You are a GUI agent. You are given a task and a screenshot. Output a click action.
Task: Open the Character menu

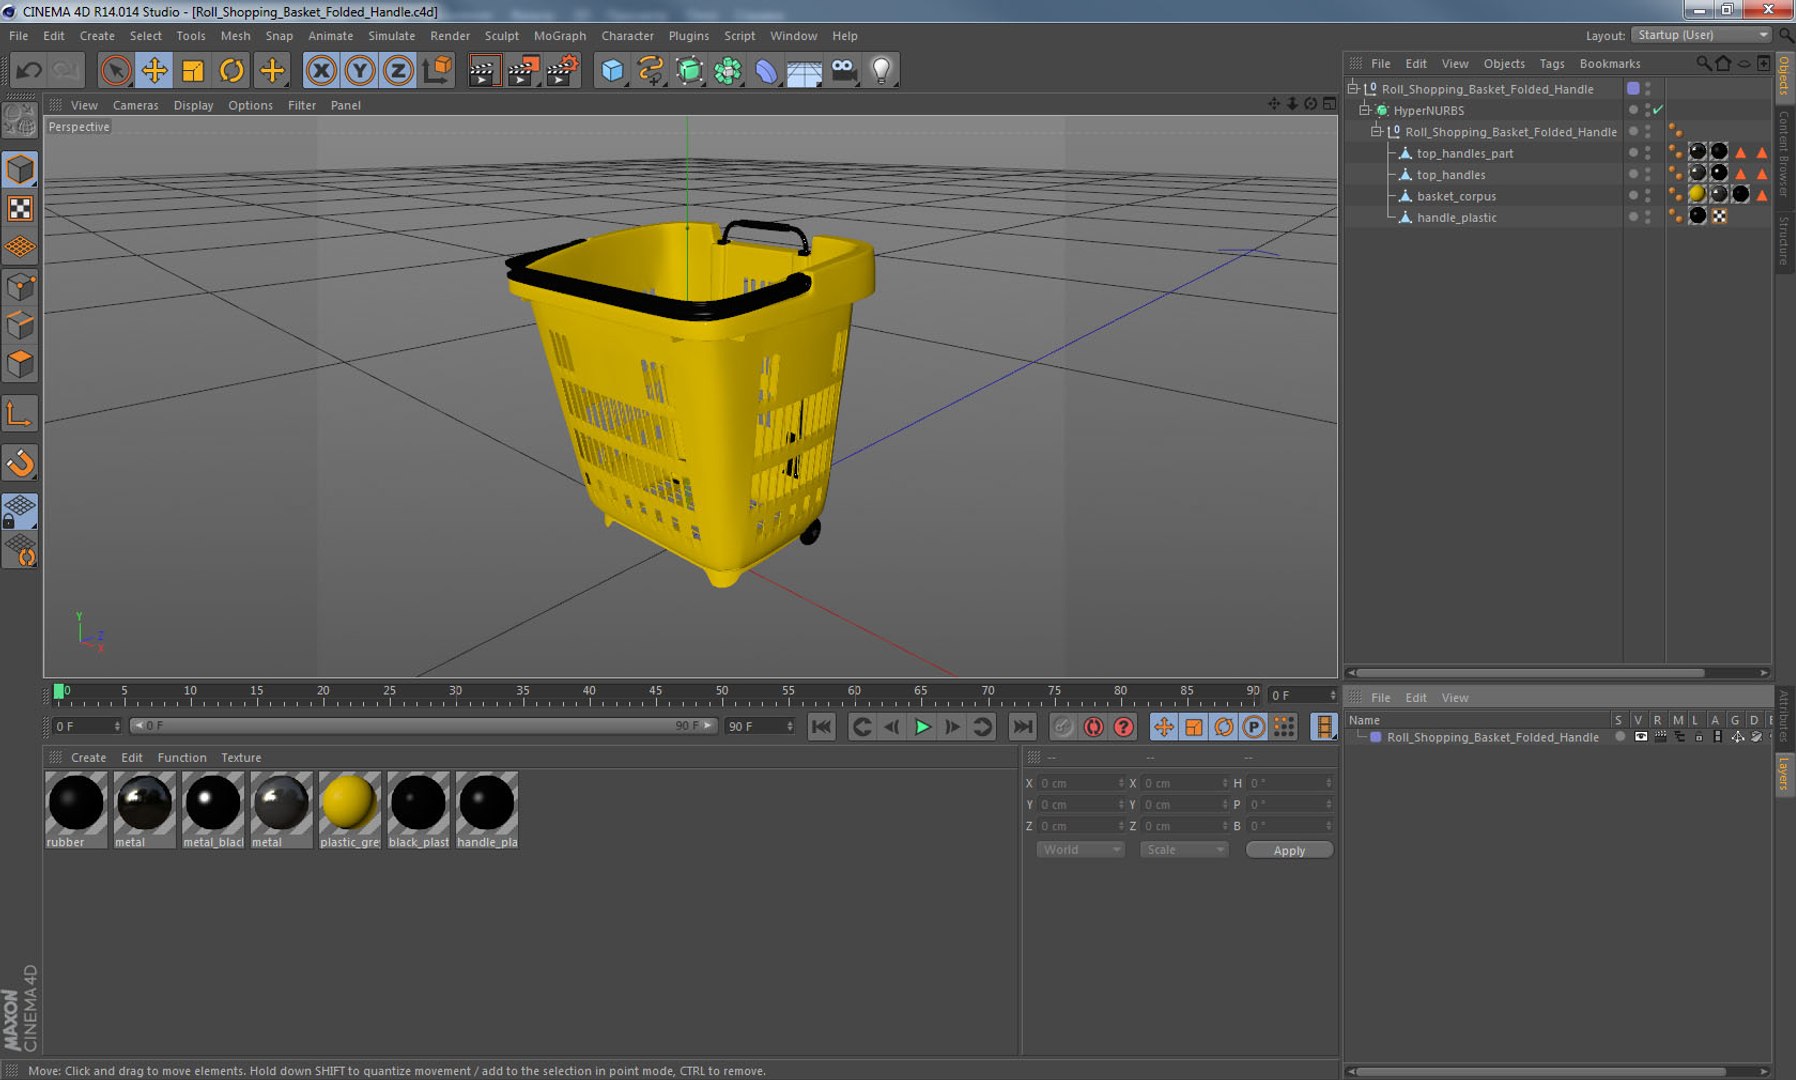[627, 36]
